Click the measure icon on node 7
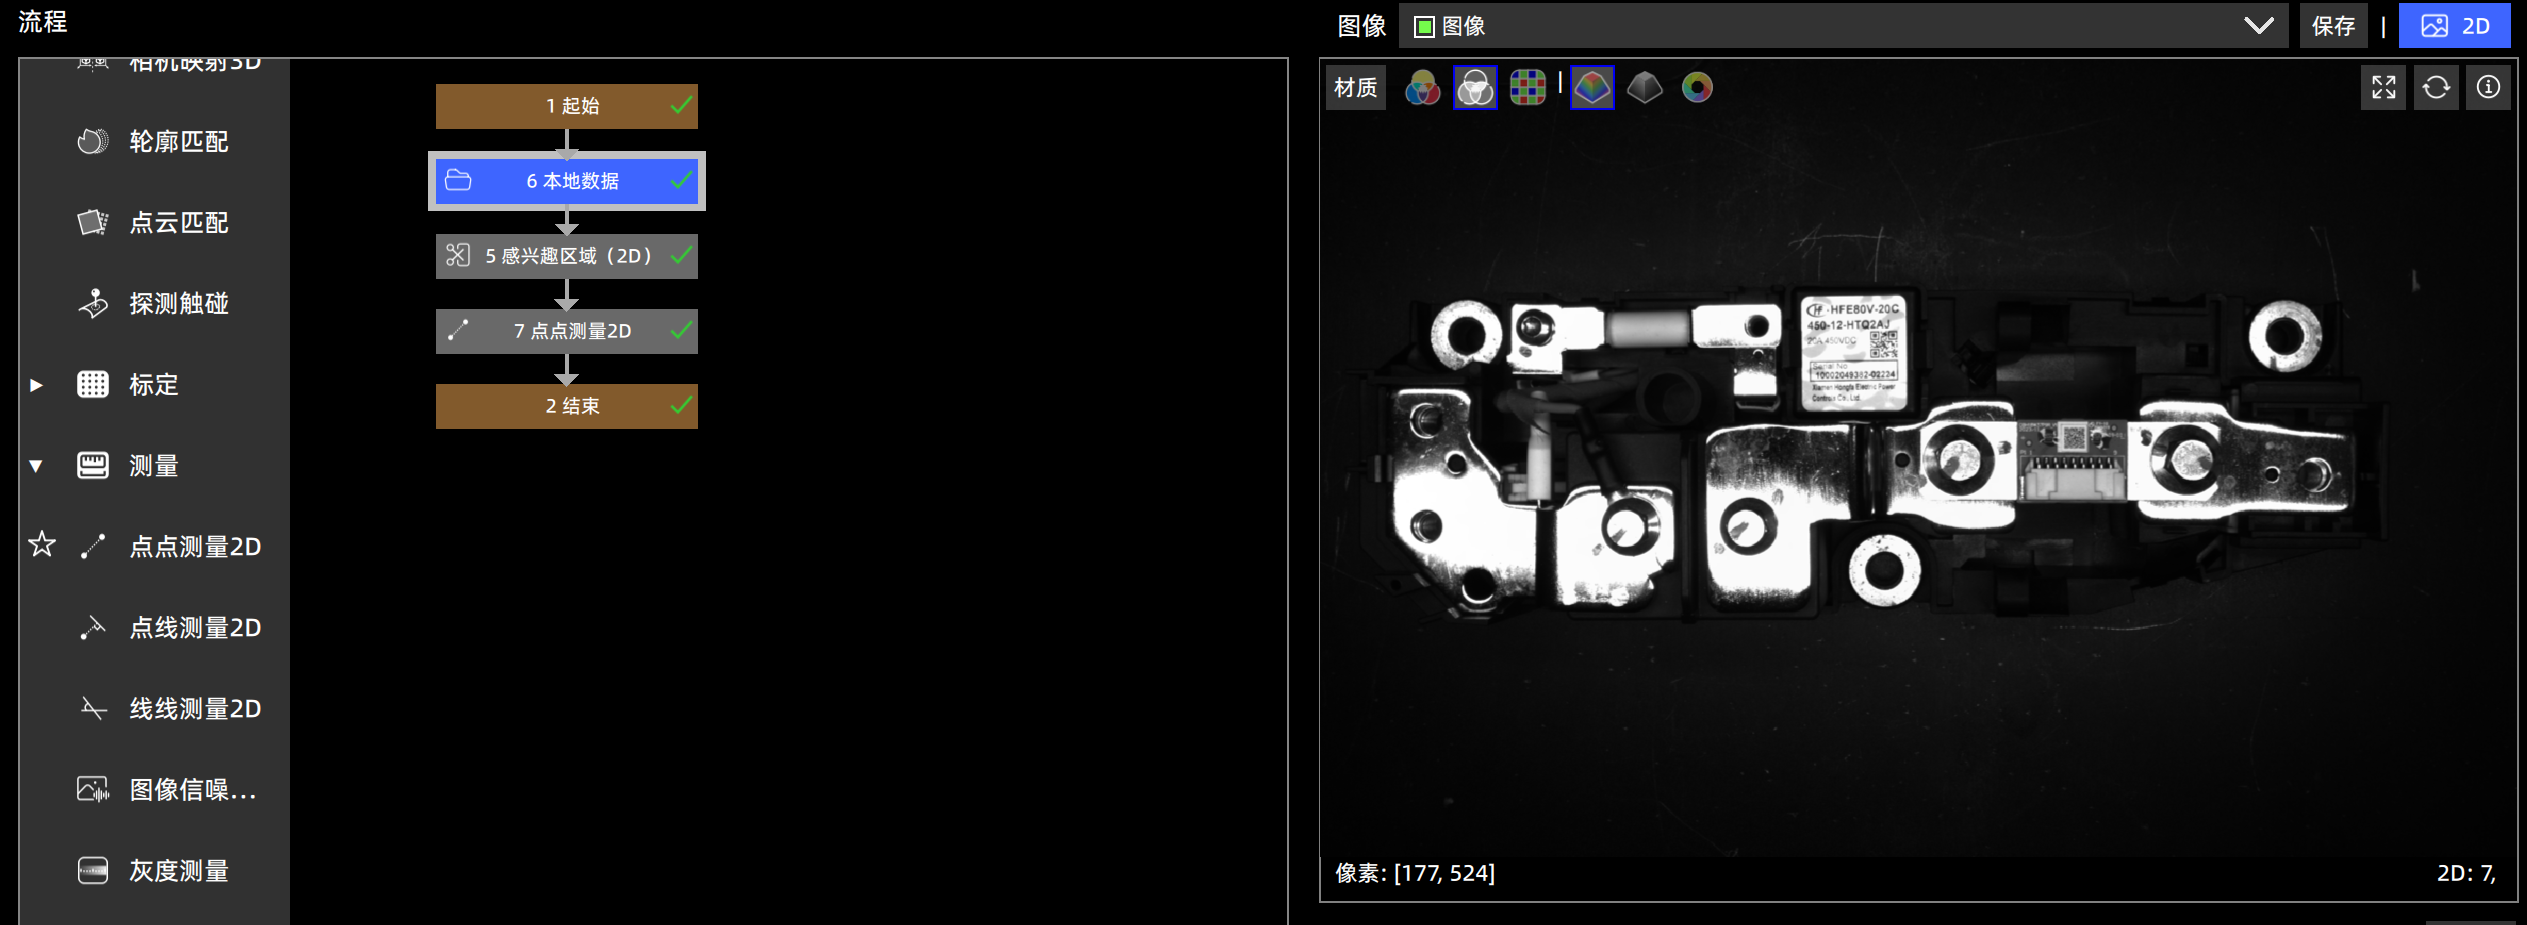 458,330
